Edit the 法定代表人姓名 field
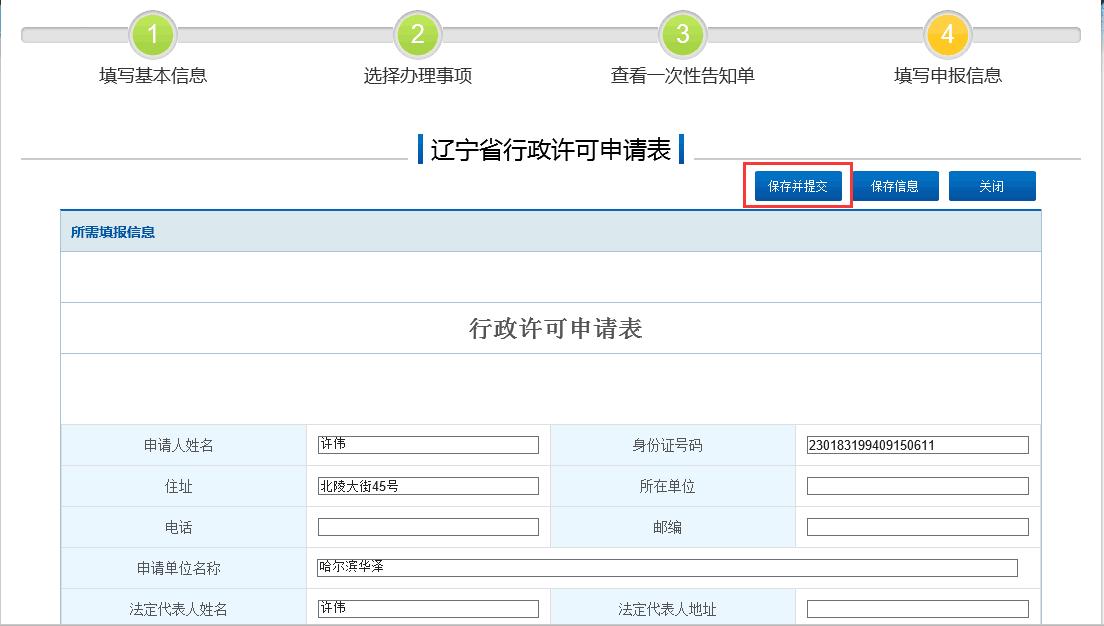Image resolution: width=1104 pixels, height=626 pixels. coord(428,609)
